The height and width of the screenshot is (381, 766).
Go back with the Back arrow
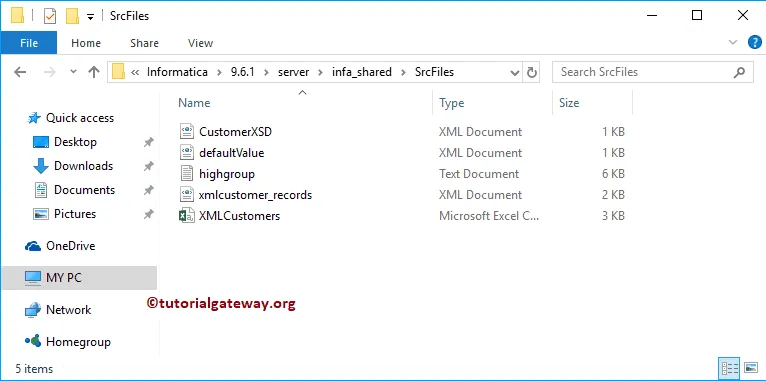[x=20, y=72]
